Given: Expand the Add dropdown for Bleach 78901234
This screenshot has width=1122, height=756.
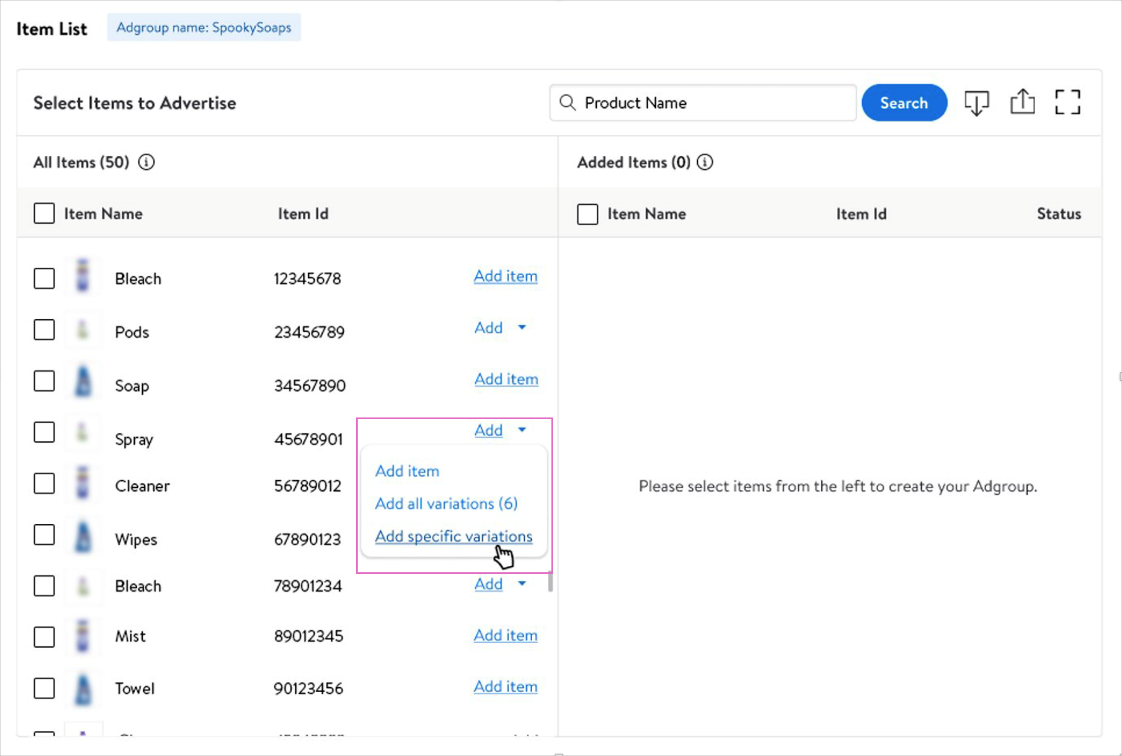Looking at the screenshot, I should click(x=522, y=584).
